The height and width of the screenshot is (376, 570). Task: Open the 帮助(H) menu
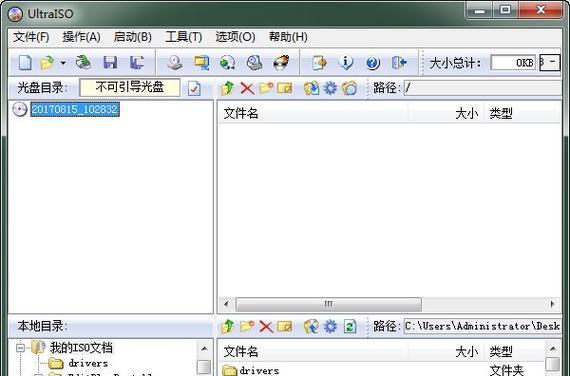pos(288,37)
